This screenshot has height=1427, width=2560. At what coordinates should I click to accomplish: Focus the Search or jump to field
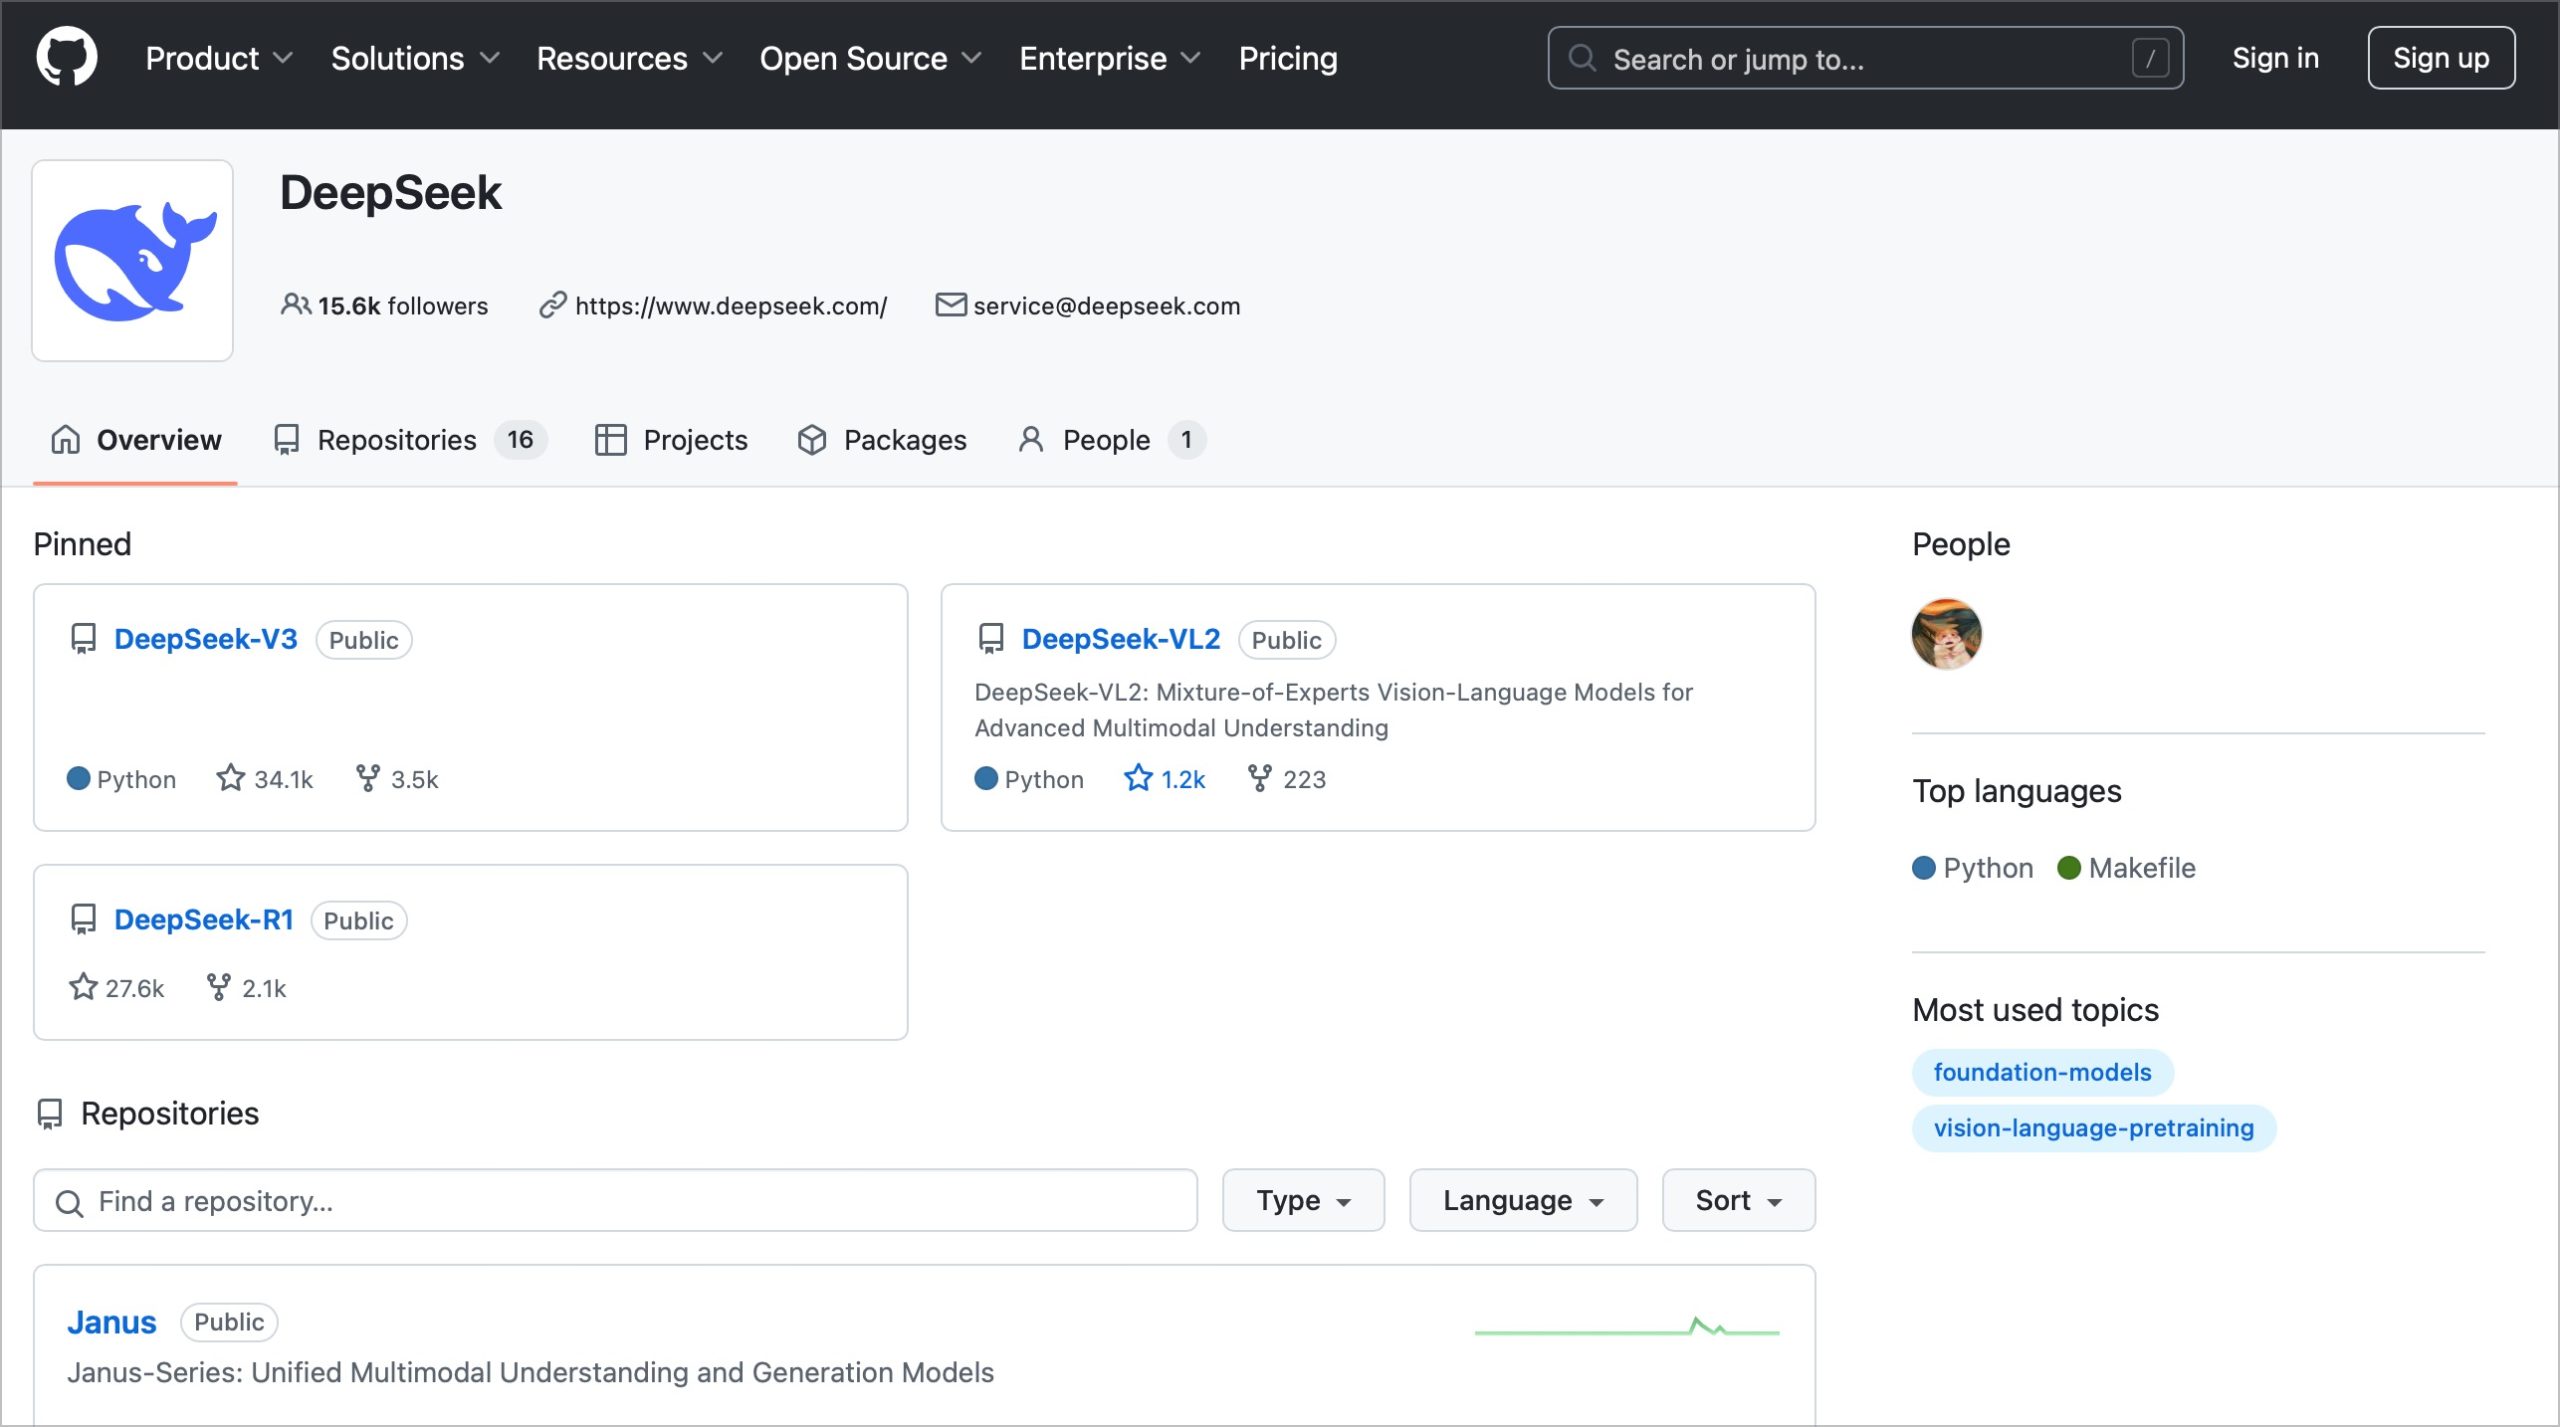(1866, 58)
